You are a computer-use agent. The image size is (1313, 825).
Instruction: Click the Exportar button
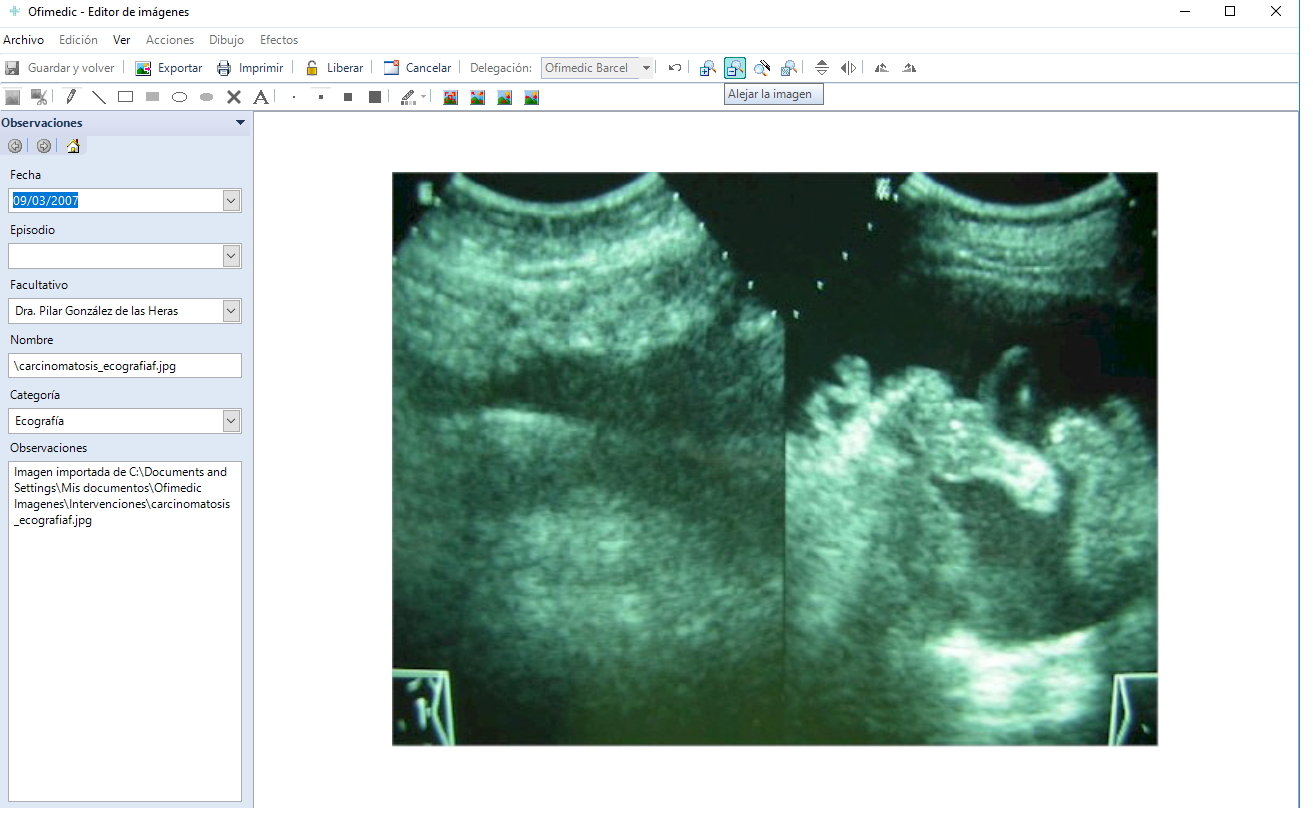(169, 68)
